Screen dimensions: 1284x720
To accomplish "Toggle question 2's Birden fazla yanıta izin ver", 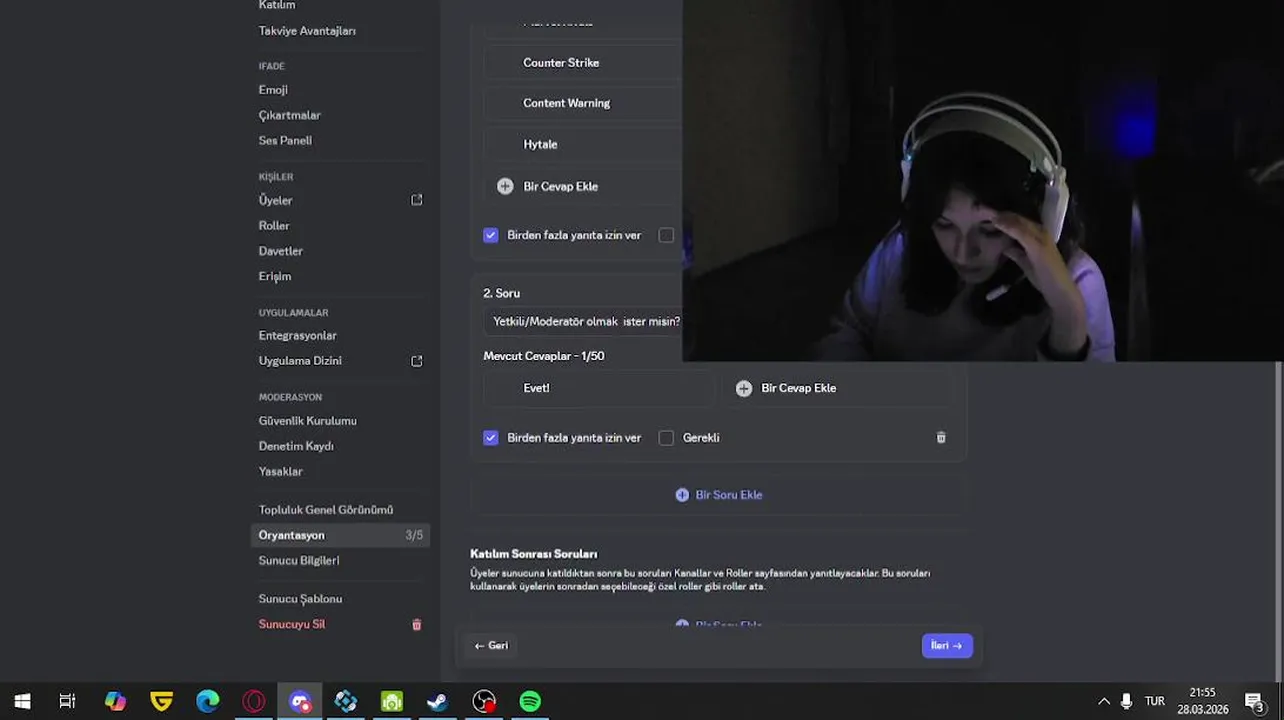I will 490,438.
